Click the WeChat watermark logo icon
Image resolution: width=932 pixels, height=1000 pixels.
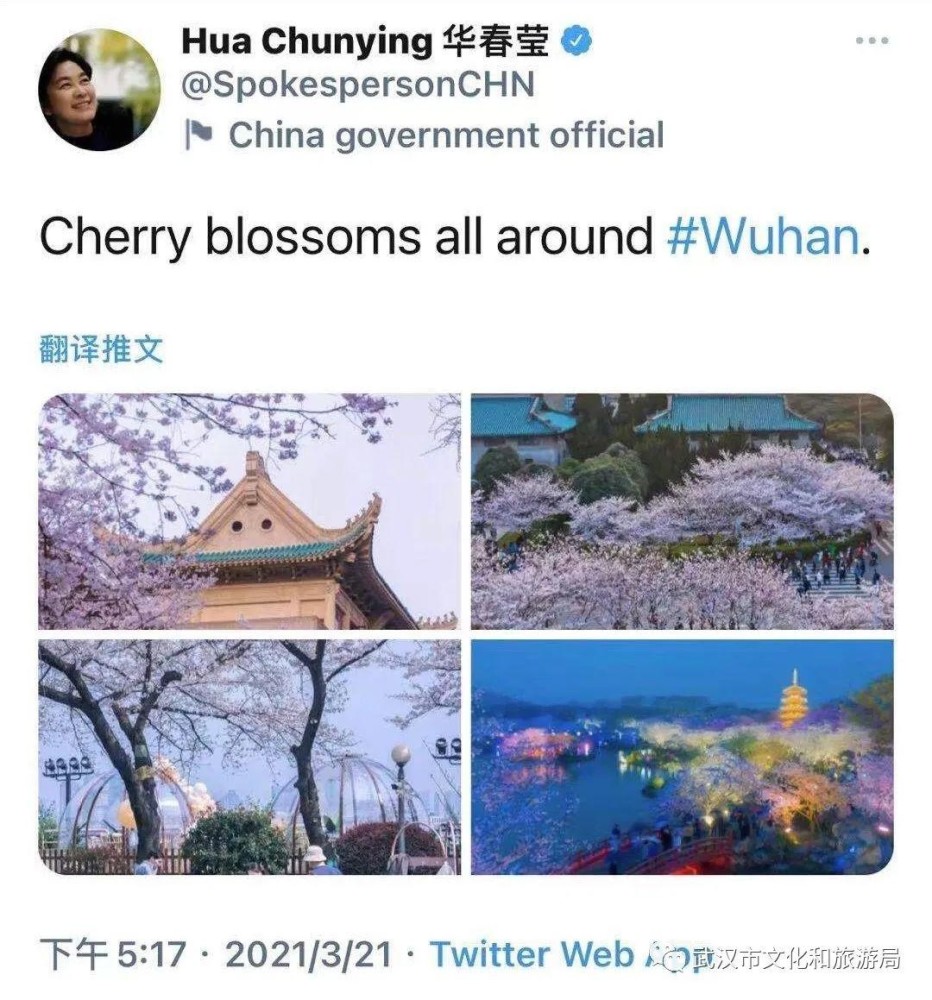point(676,959)
